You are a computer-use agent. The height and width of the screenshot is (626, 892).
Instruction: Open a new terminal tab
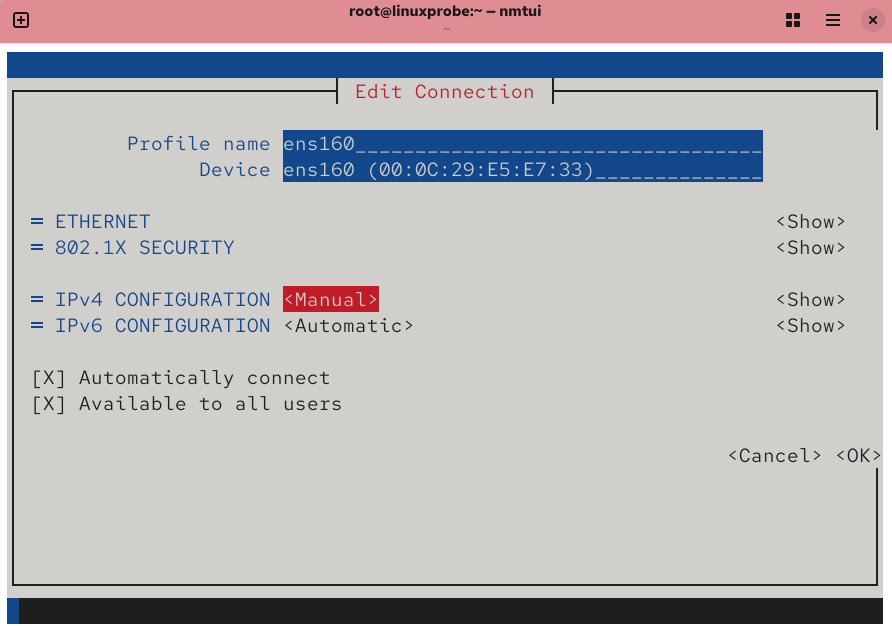pyautogui.click(x=20, y=20)
